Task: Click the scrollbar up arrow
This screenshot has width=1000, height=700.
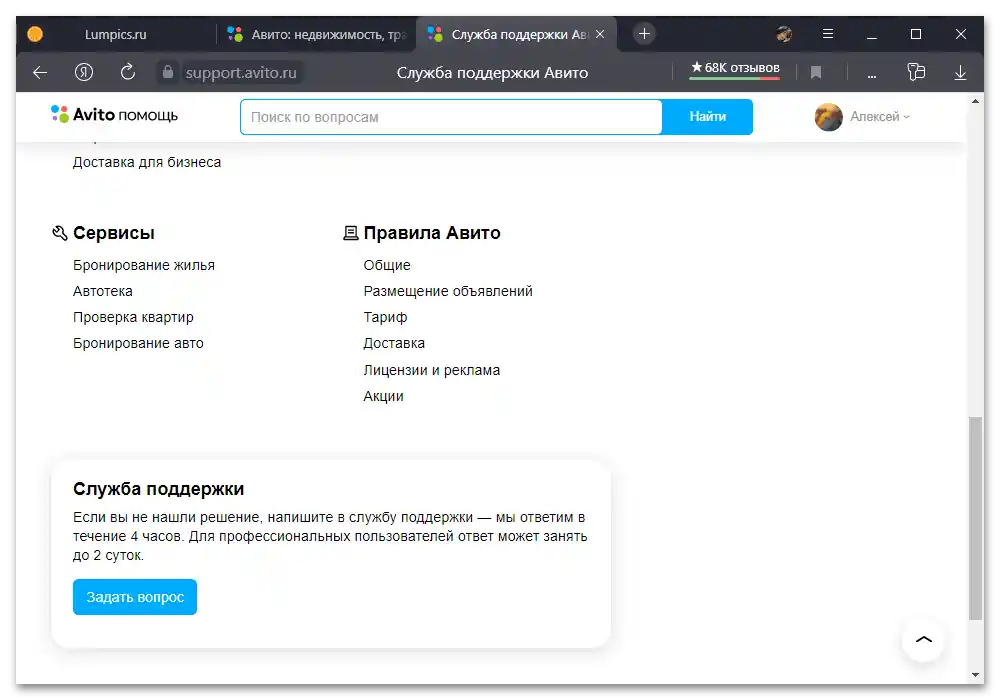Action: pos(975,101)
